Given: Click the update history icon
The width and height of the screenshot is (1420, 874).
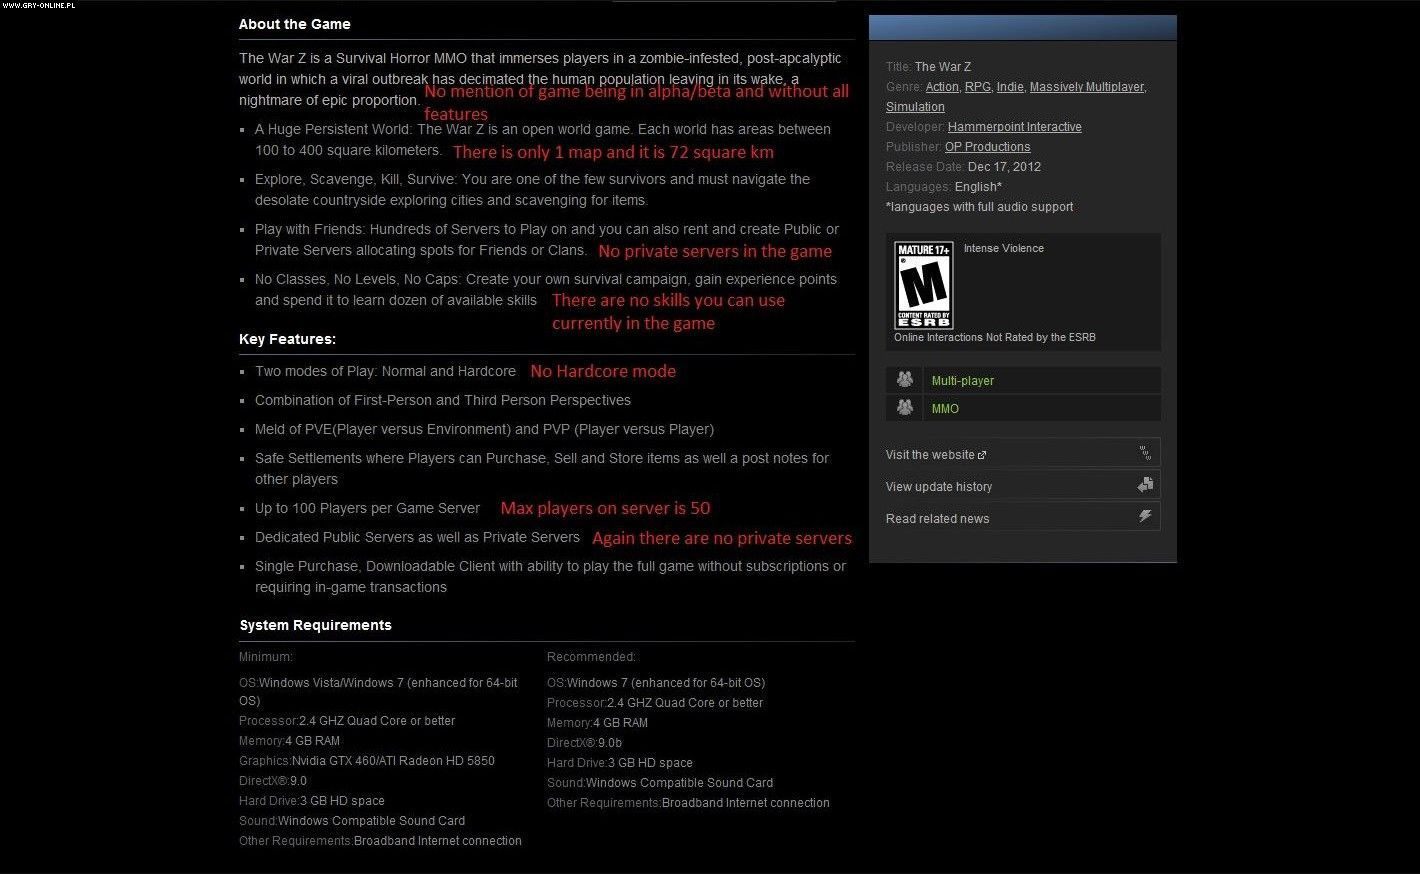Looking at the screenshot, I should click(1145, 485).
